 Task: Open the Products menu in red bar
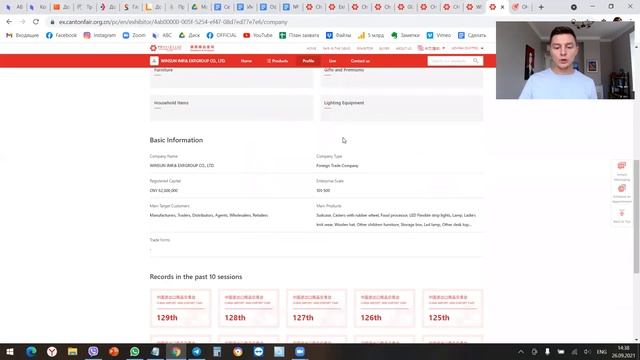[x=278, y=61]
